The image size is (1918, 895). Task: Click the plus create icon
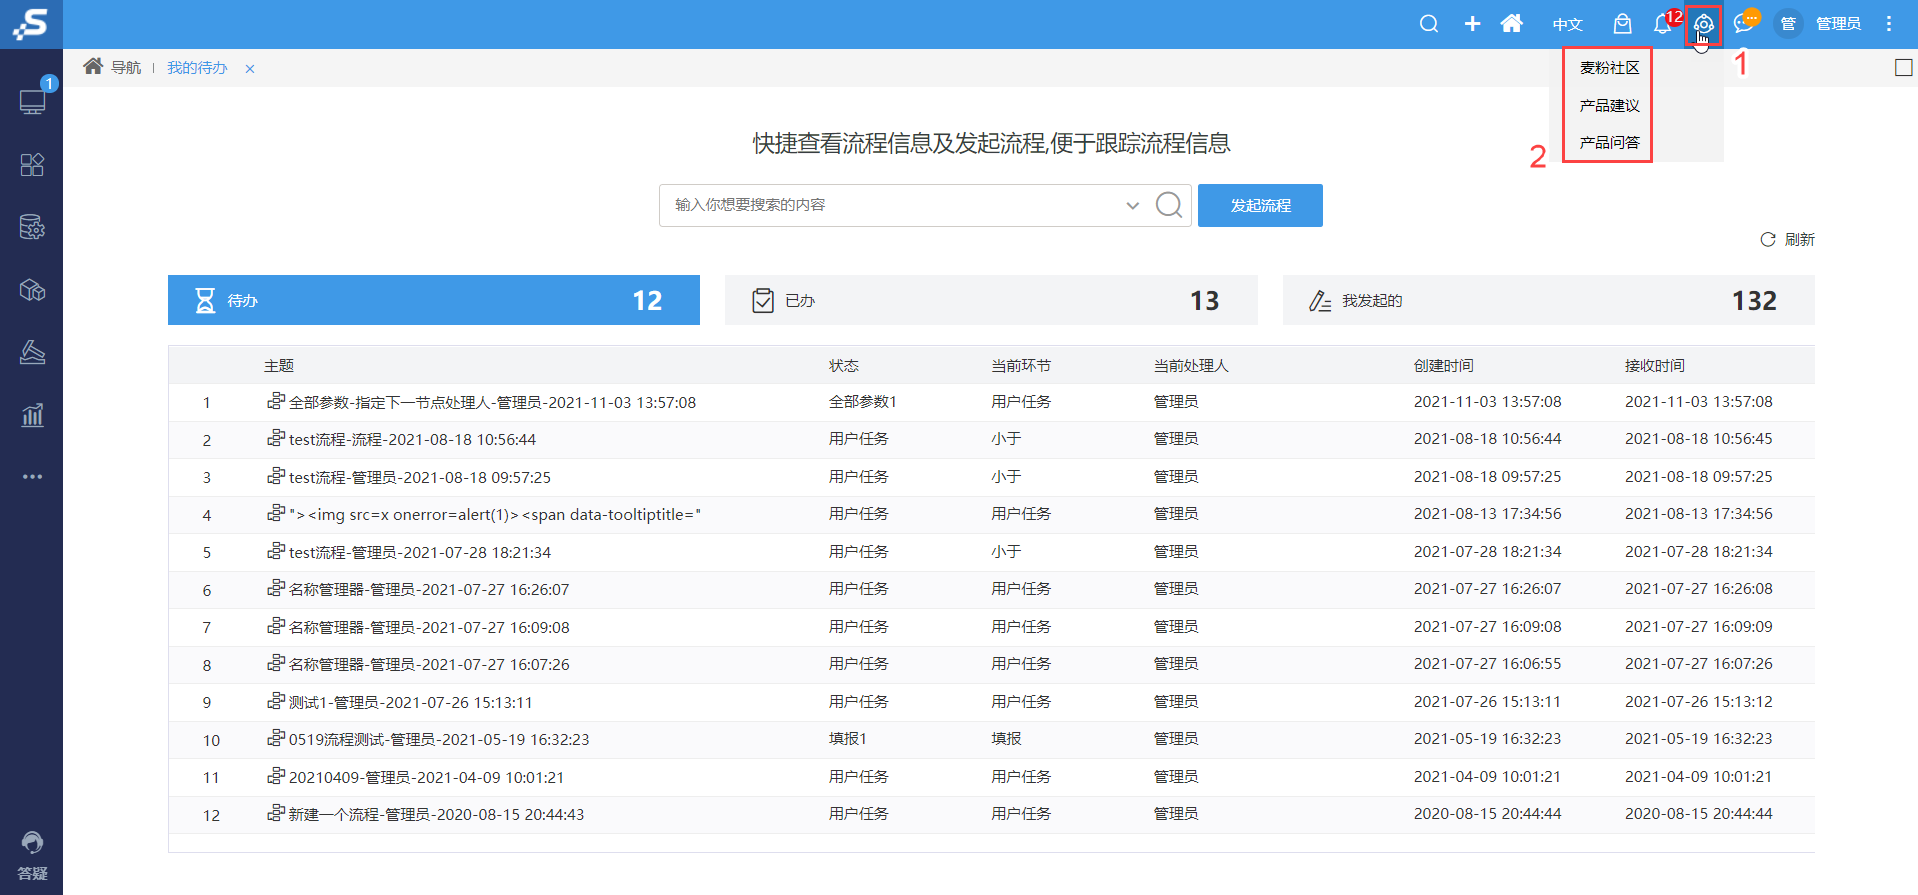click(1472, 24)
